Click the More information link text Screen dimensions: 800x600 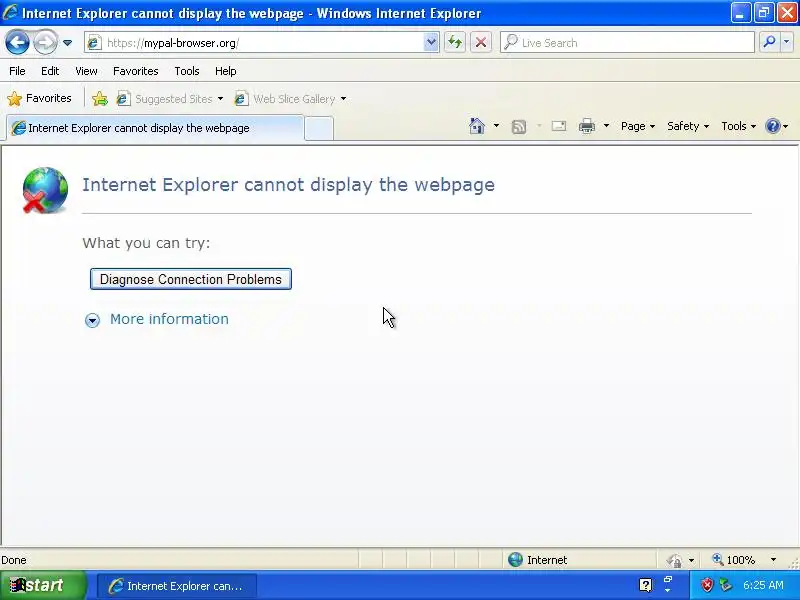point(169,319)
